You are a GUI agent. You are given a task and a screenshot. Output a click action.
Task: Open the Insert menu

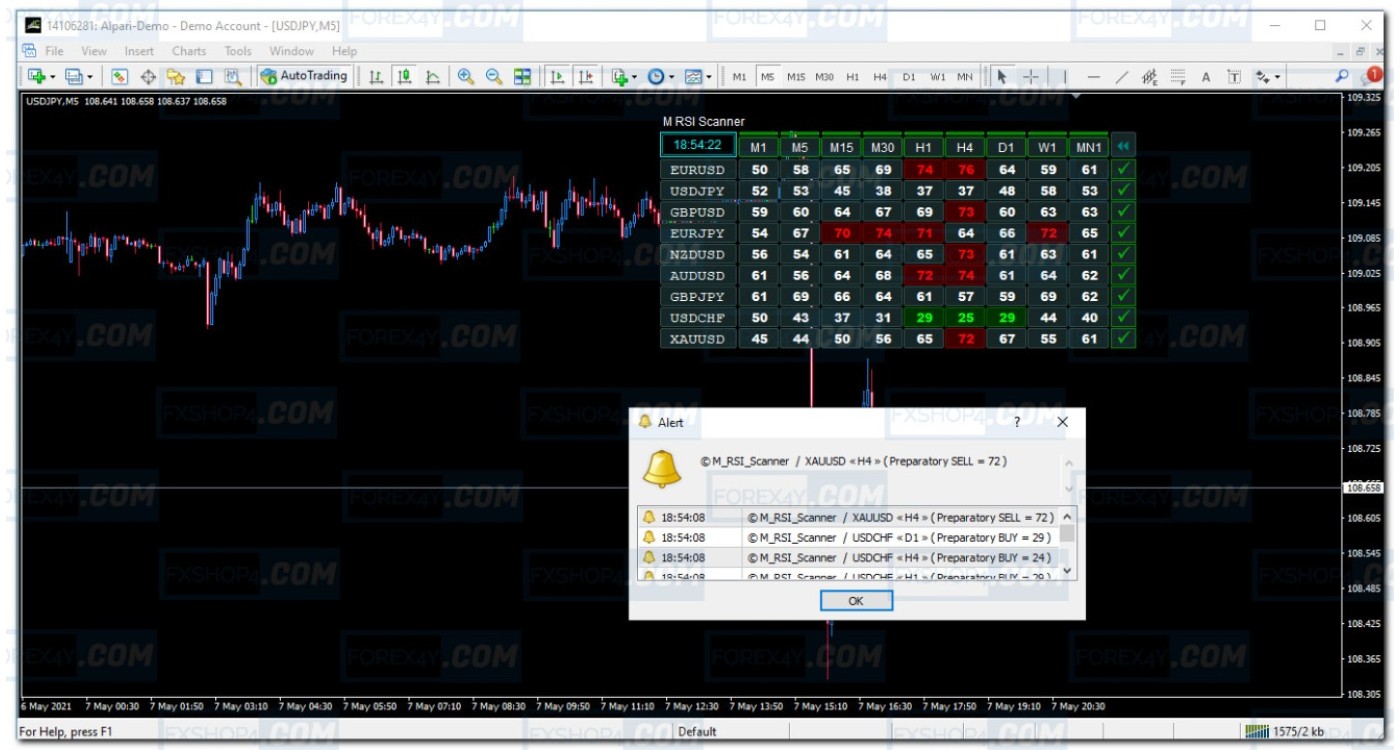point(139,51)
